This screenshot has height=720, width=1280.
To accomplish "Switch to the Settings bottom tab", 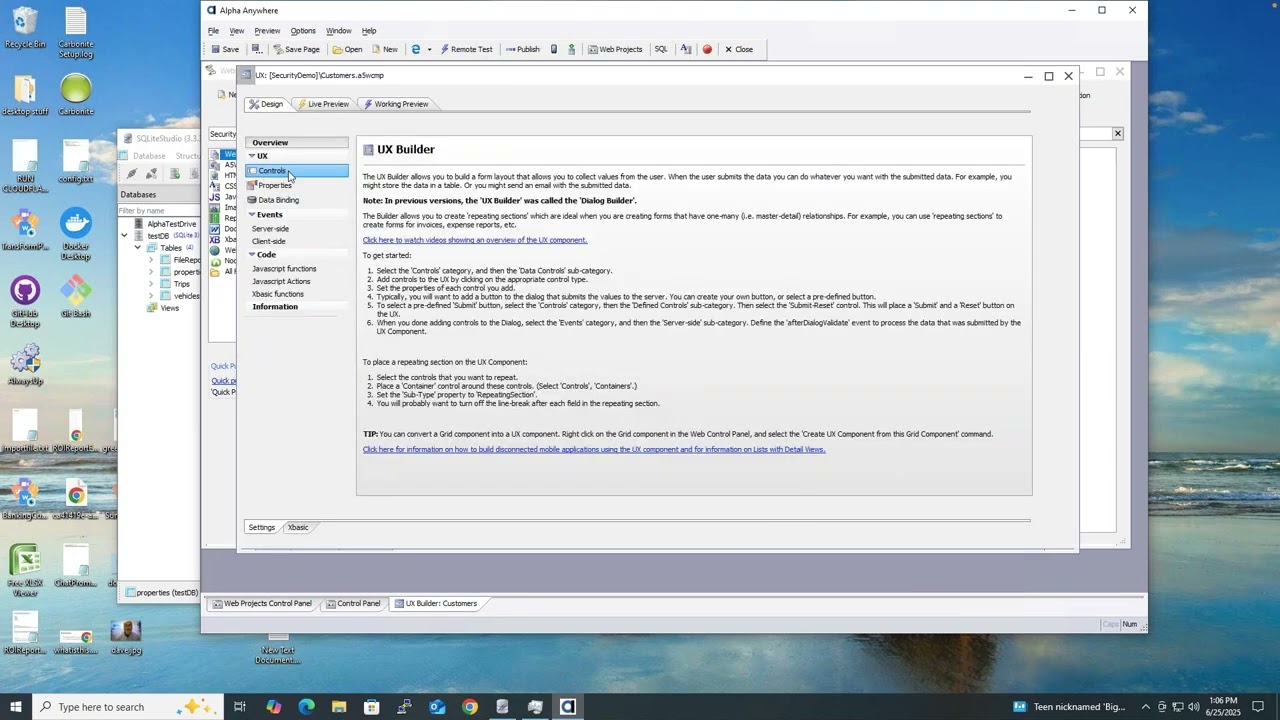I will (262, 528).
